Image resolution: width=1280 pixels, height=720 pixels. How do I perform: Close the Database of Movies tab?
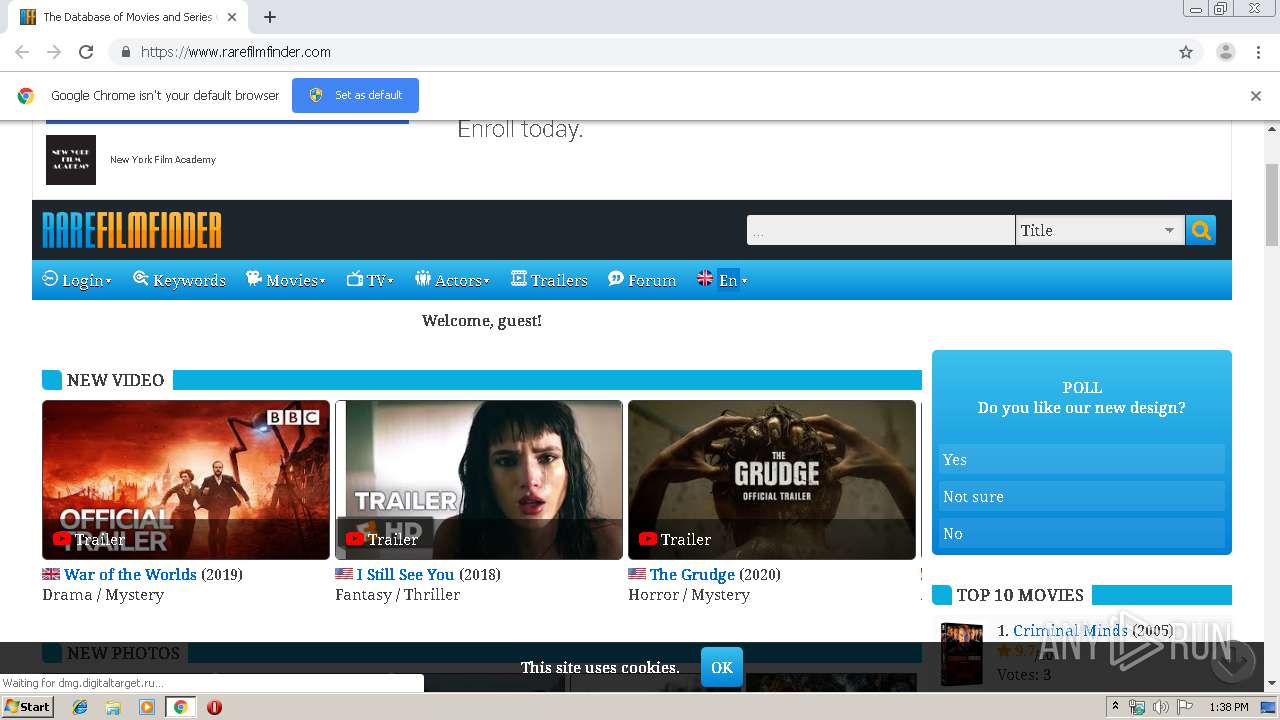[232, 17]
